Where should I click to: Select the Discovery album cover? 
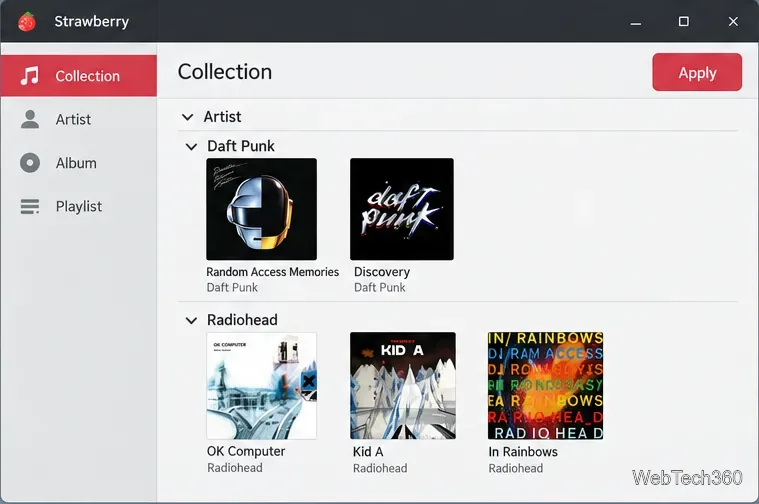(x=402, y=209)
